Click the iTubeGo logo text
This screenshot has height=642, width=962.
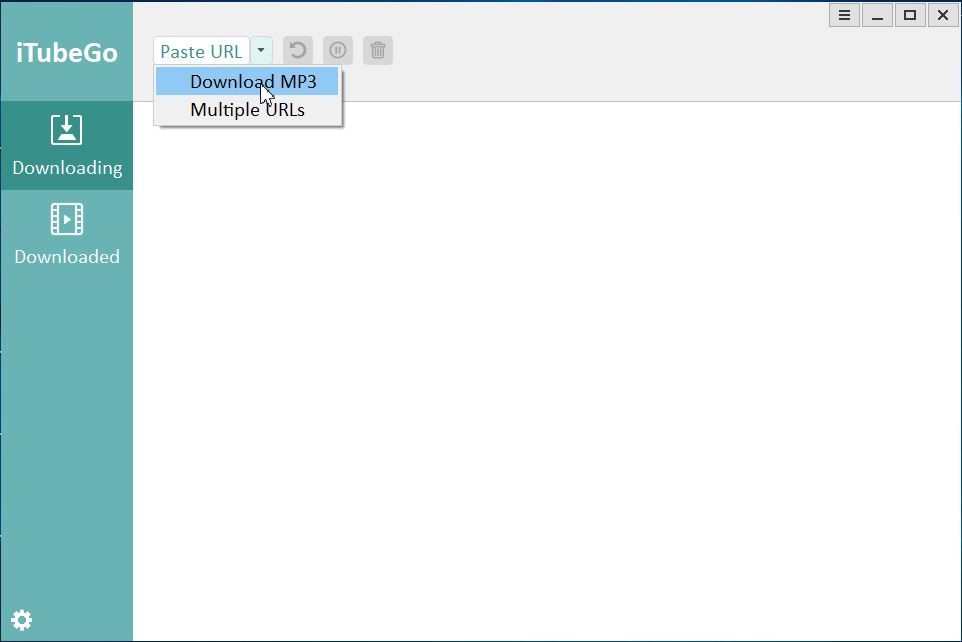pos(66,53)
